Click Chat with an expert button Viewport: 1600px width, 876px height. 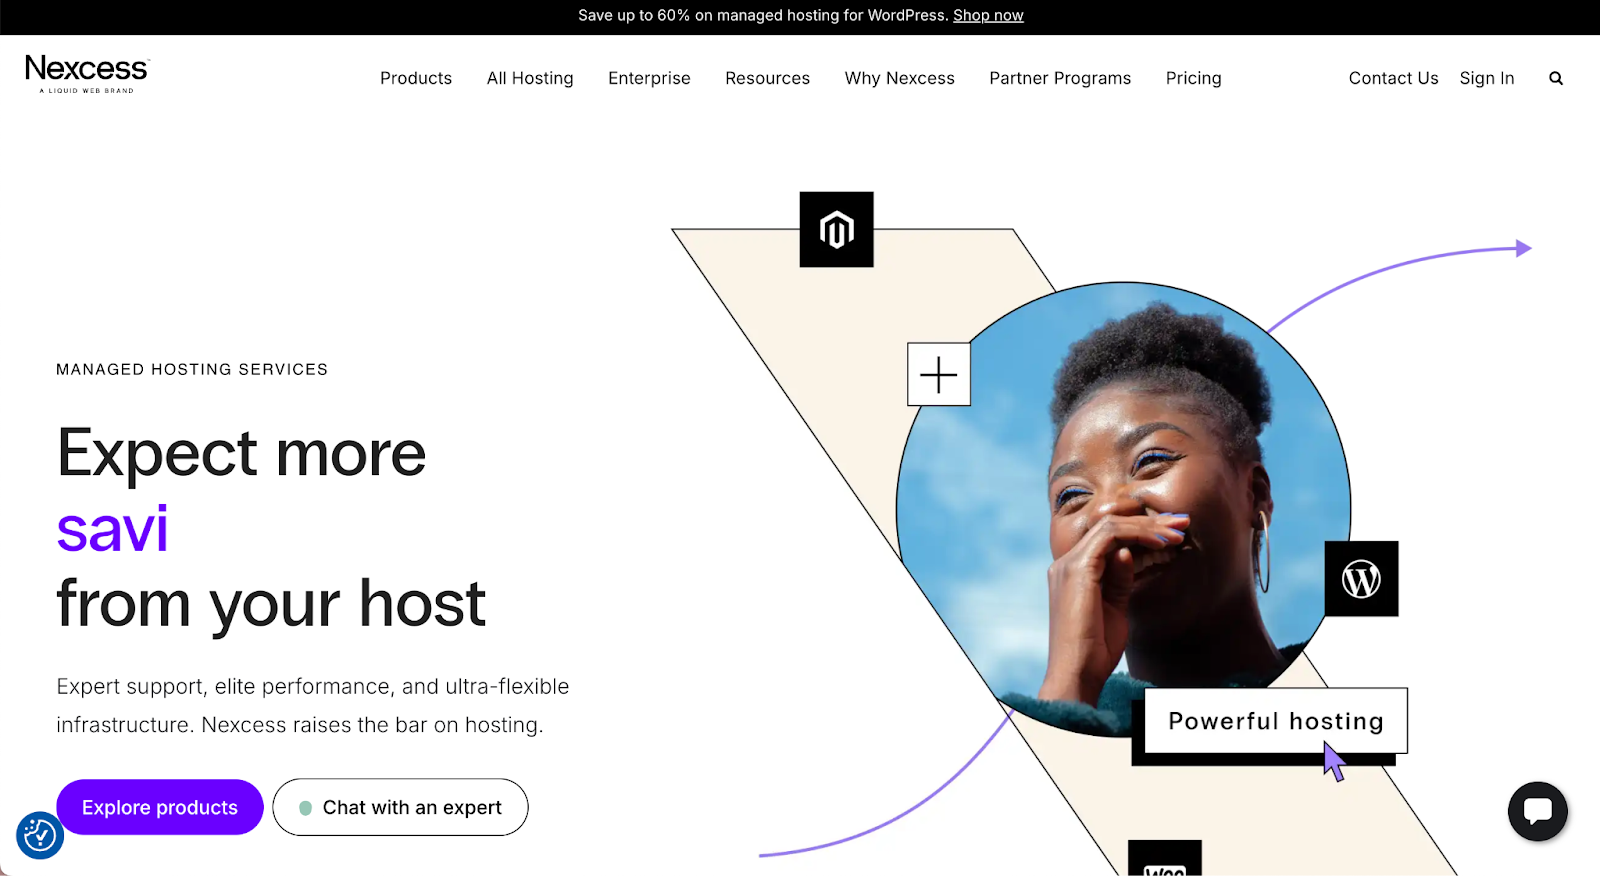click(400, 807)
